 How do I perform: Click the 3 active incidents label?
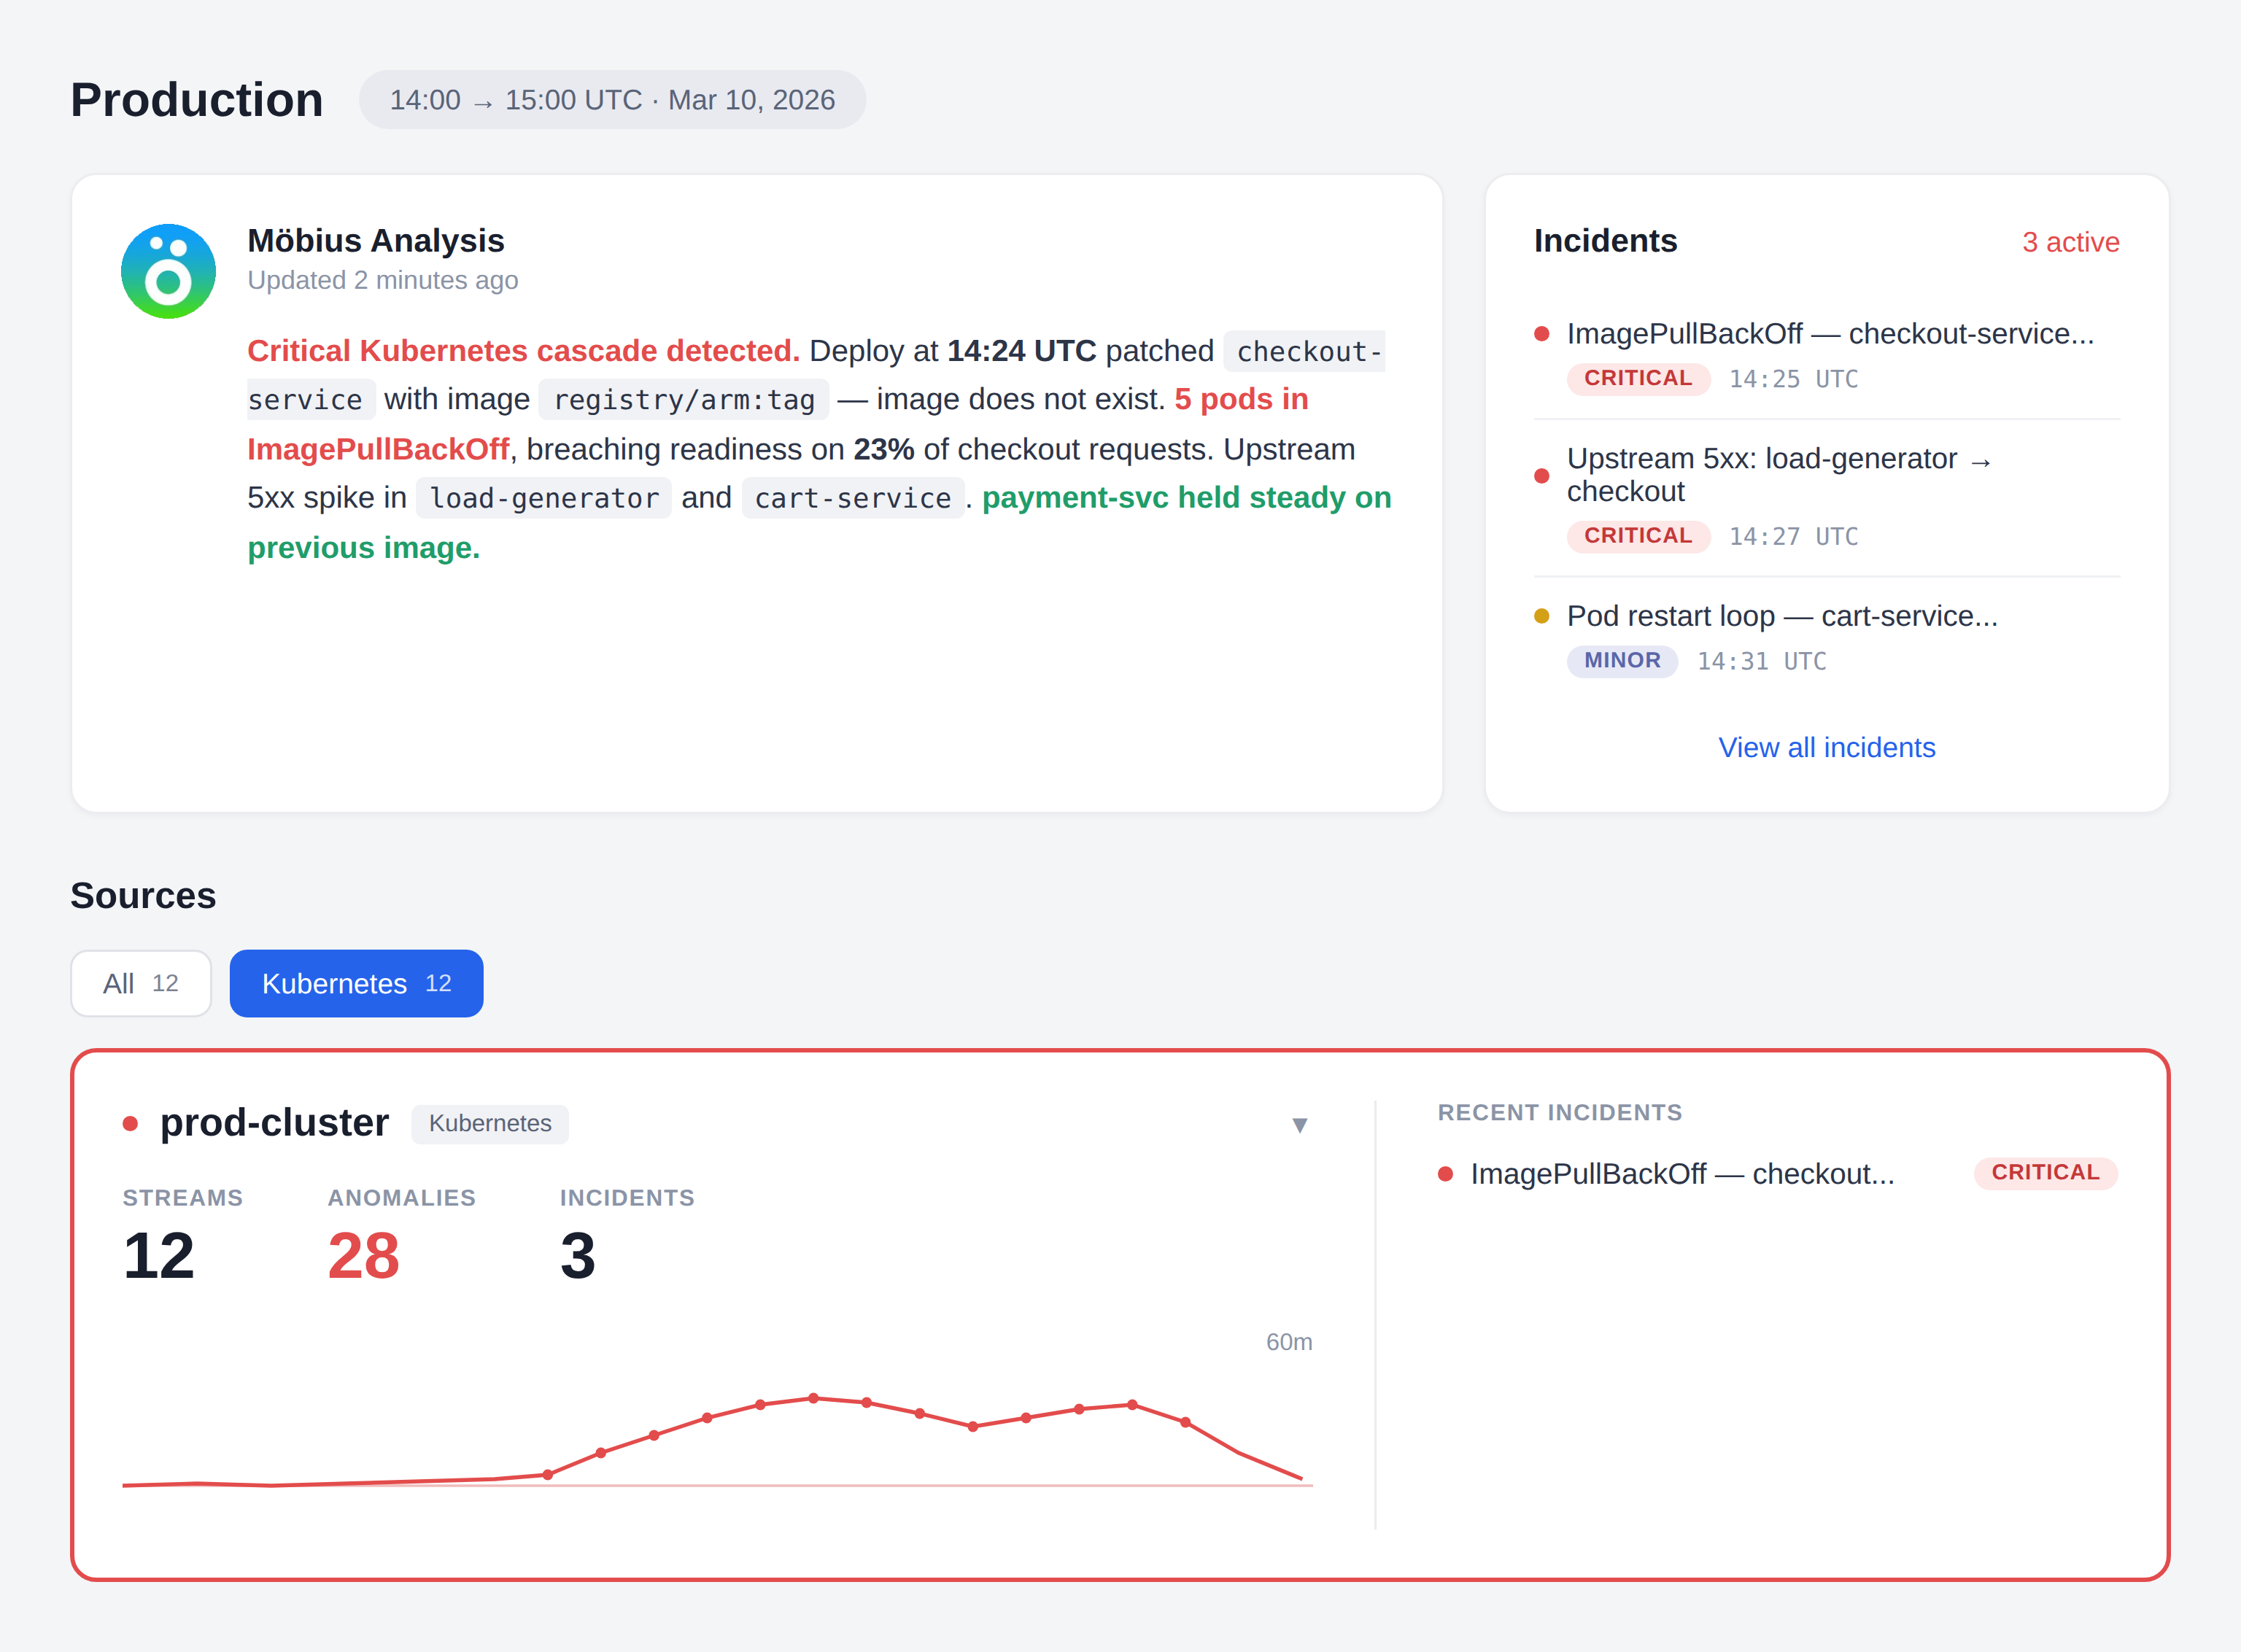(2070, 242)
